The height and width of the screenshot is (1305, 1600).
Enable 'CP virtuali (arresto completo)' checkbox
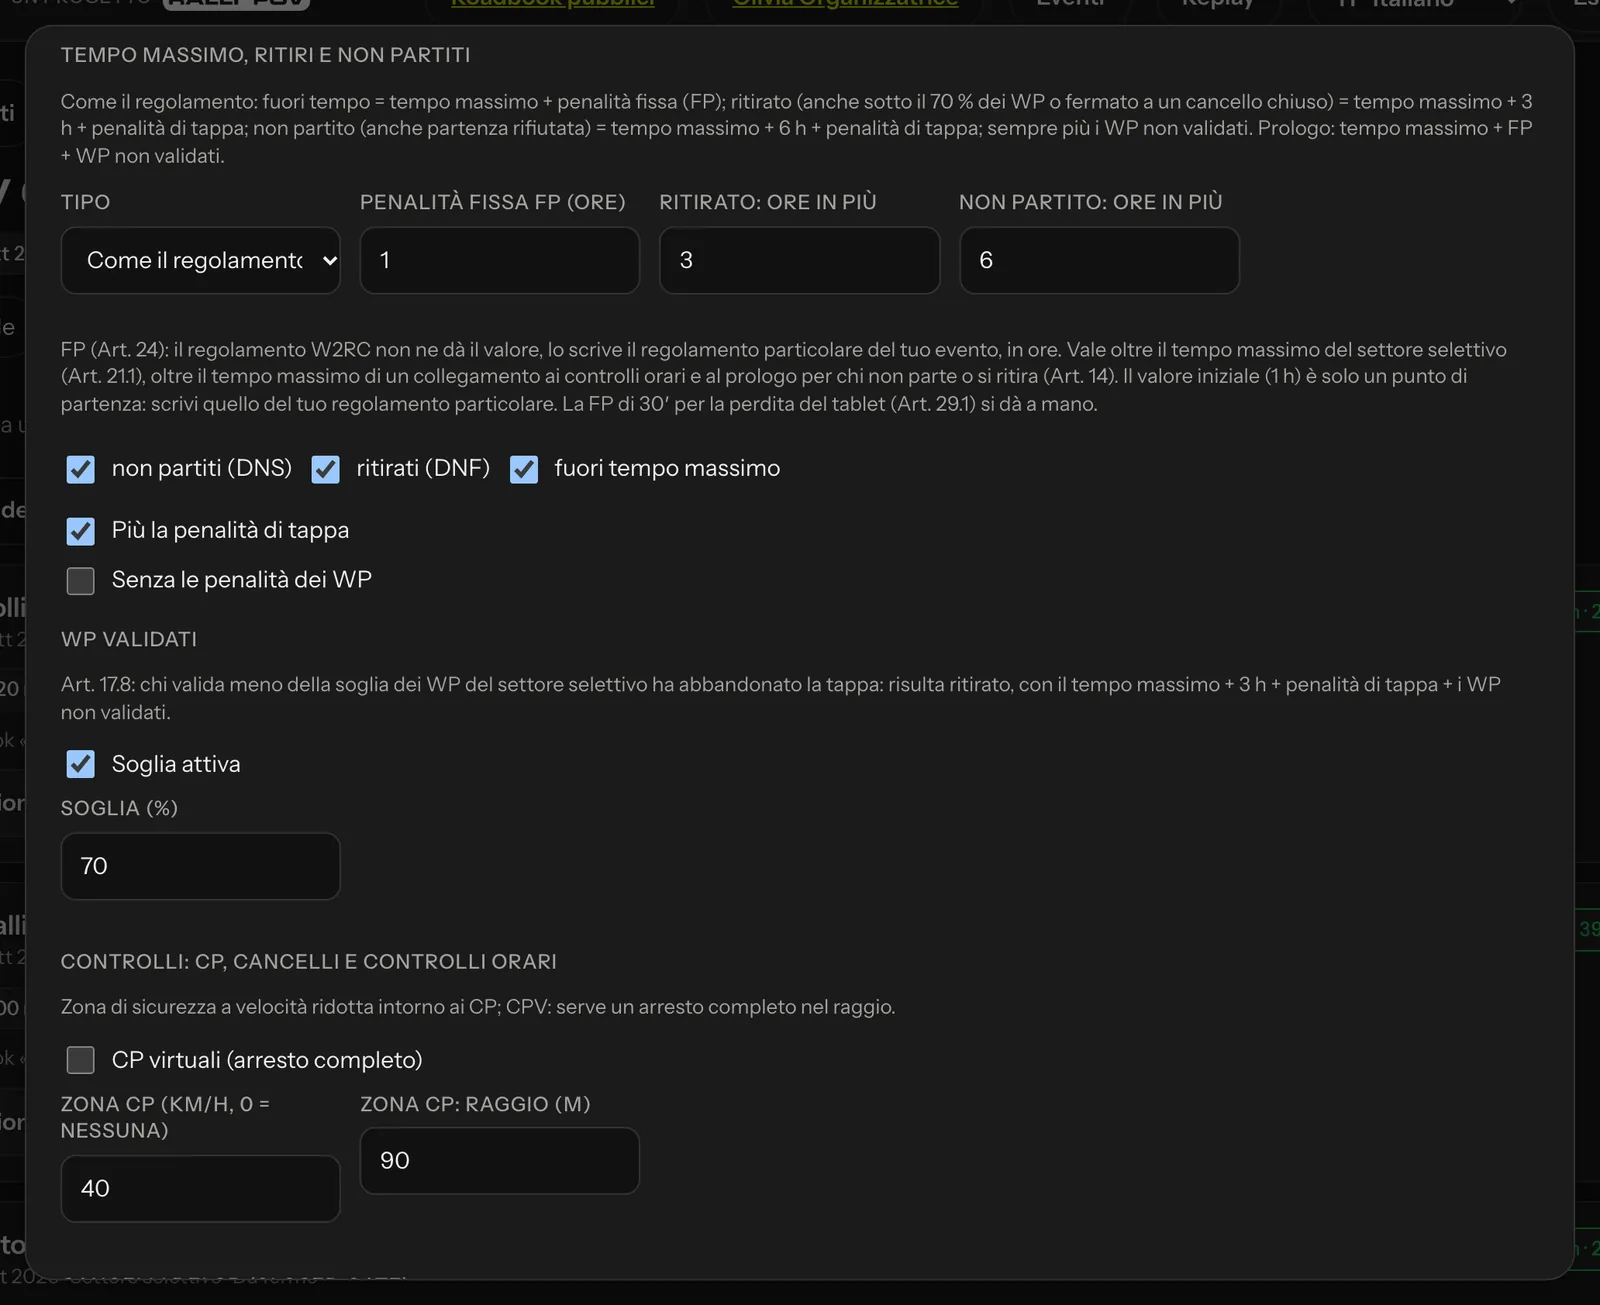80,1060
